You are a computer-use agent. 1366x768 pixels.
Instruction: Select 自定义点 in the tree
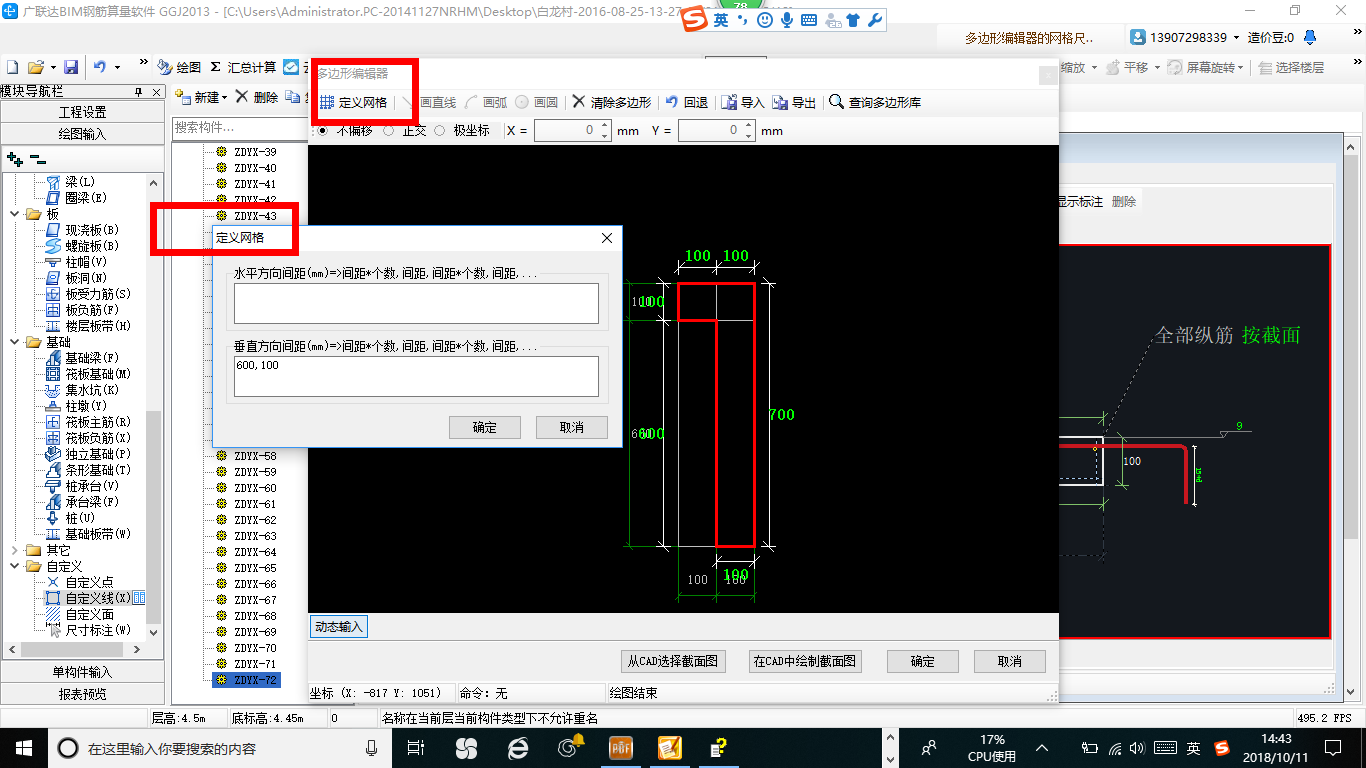[x=80, y=582]
